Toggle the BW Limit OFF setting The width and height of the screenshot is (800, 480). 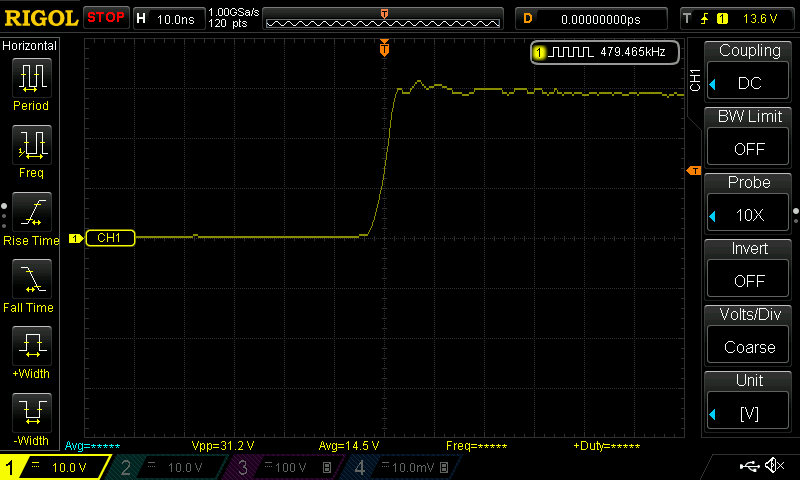pyautogui.click(x=748, y=147)
